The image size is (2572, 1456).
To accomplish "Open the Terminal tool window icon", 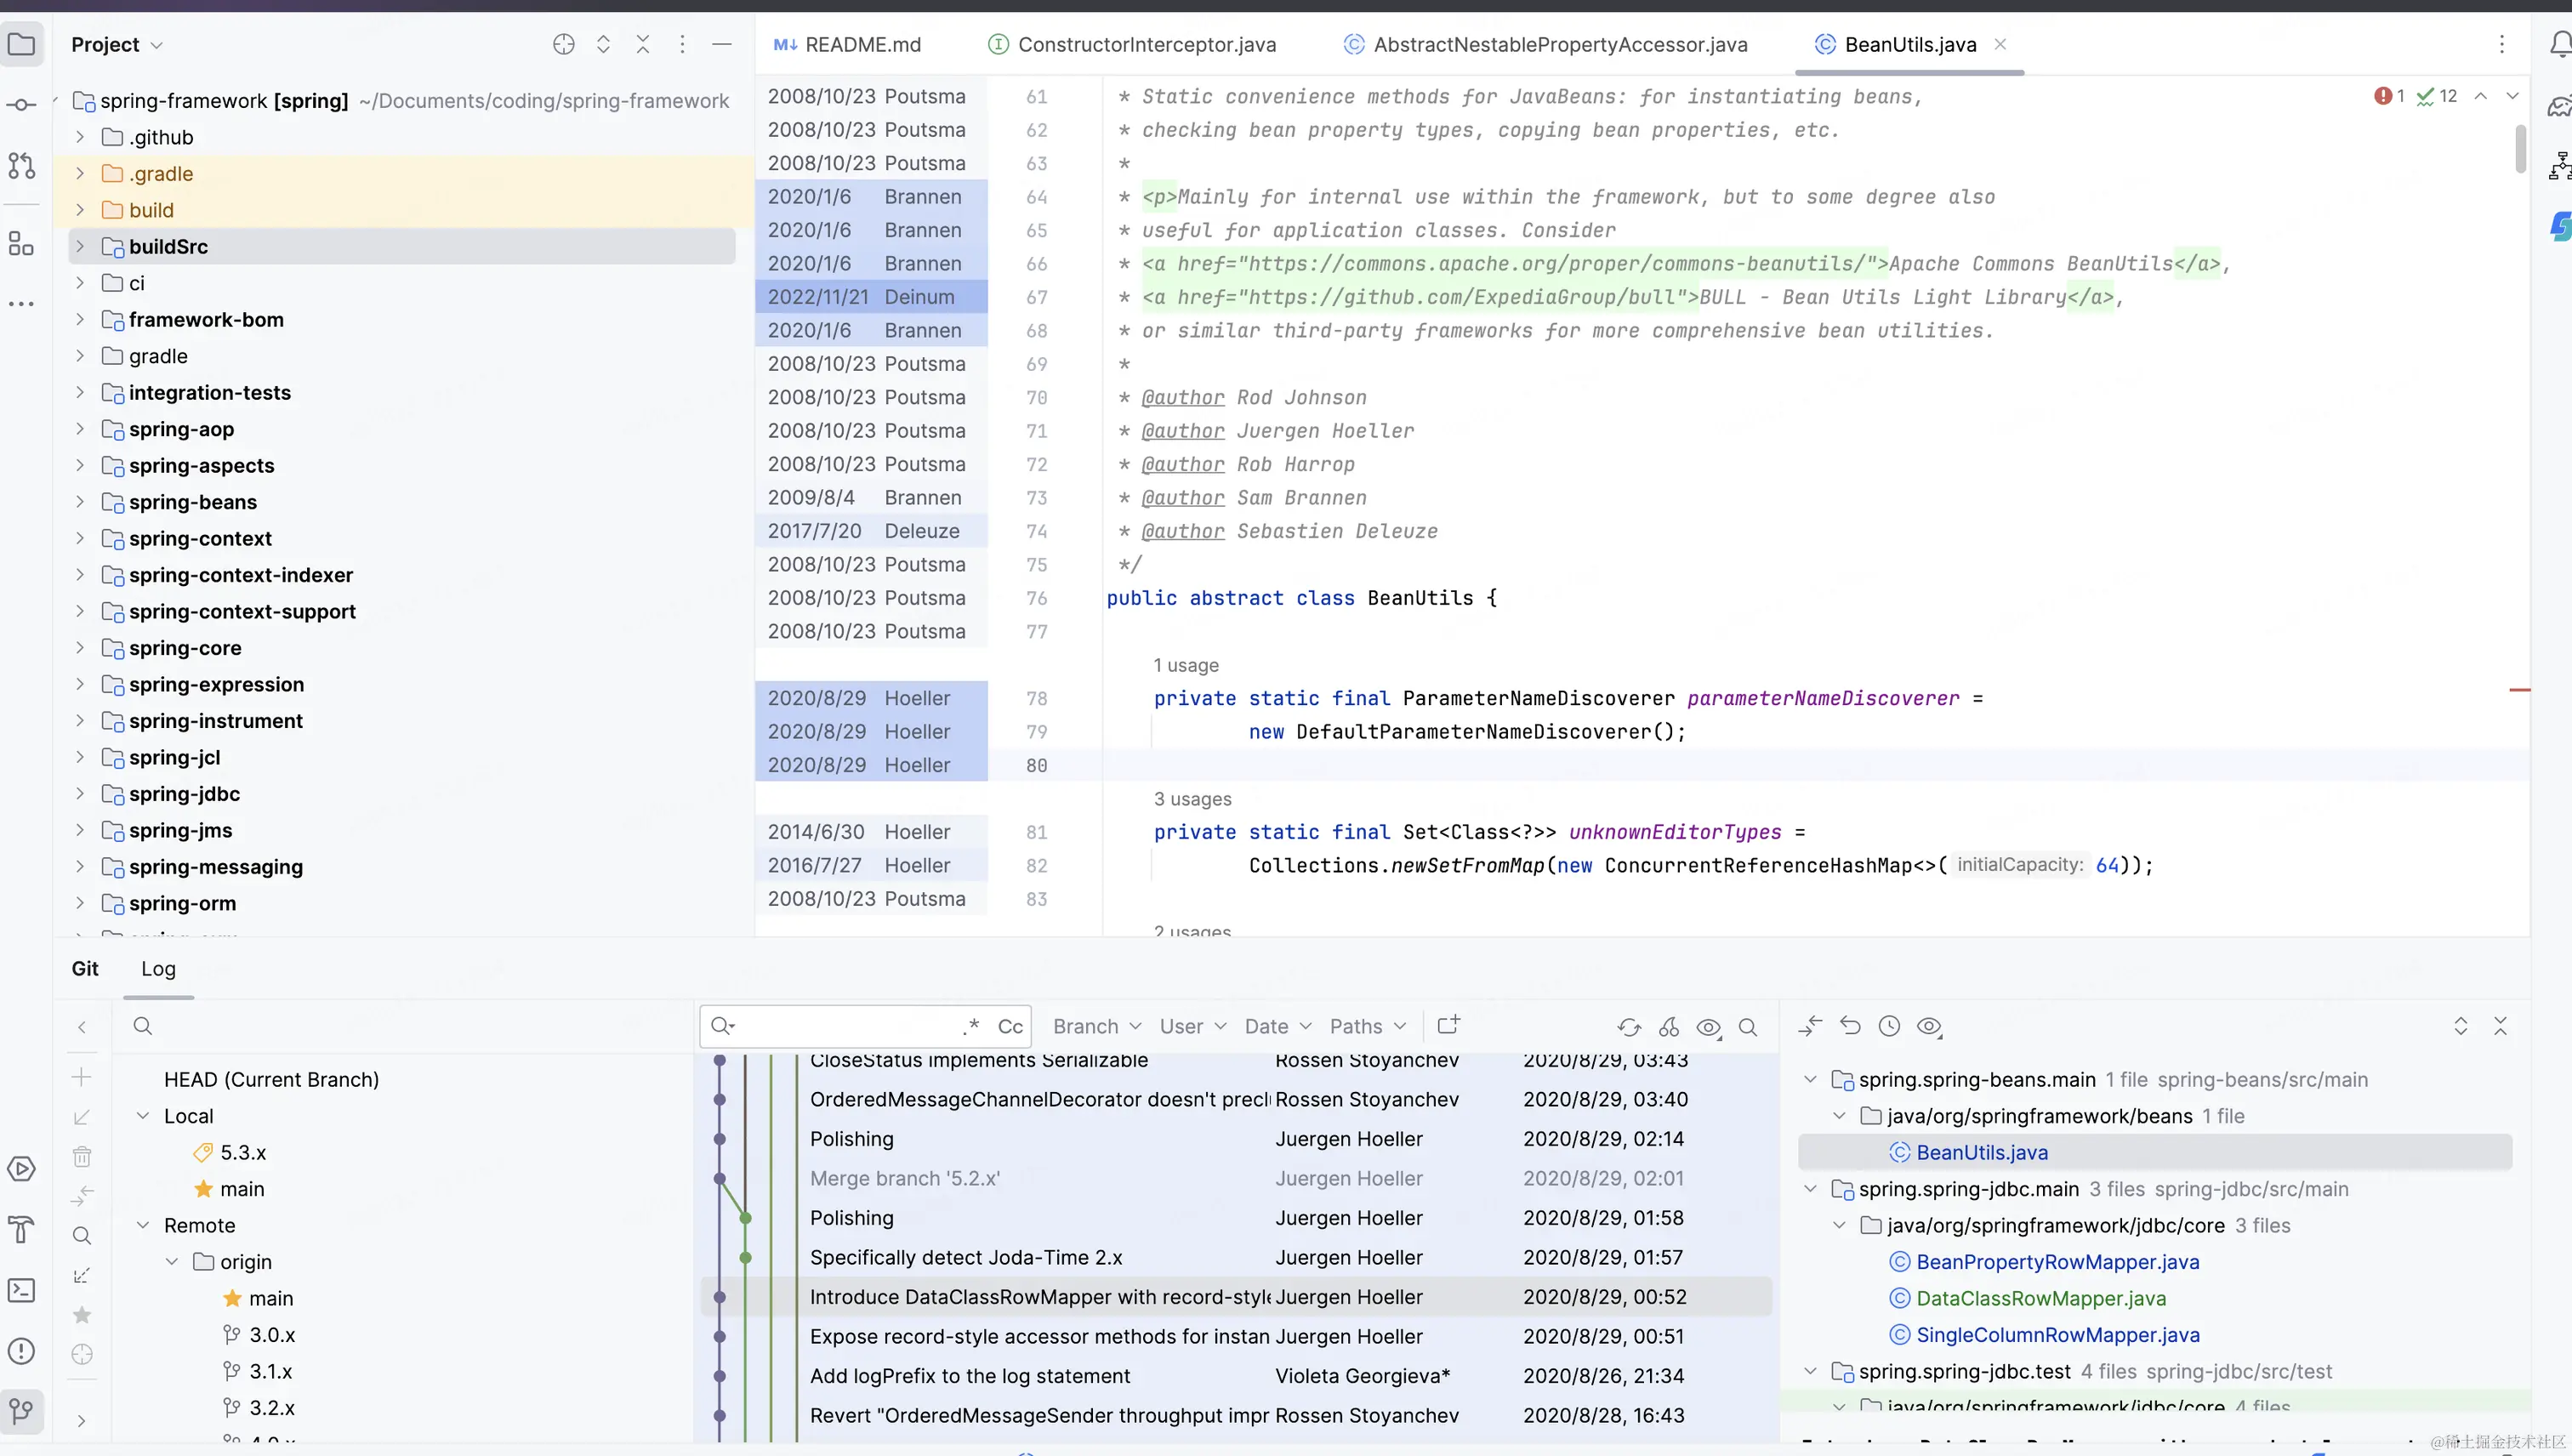I will [x=21, y=1290].
